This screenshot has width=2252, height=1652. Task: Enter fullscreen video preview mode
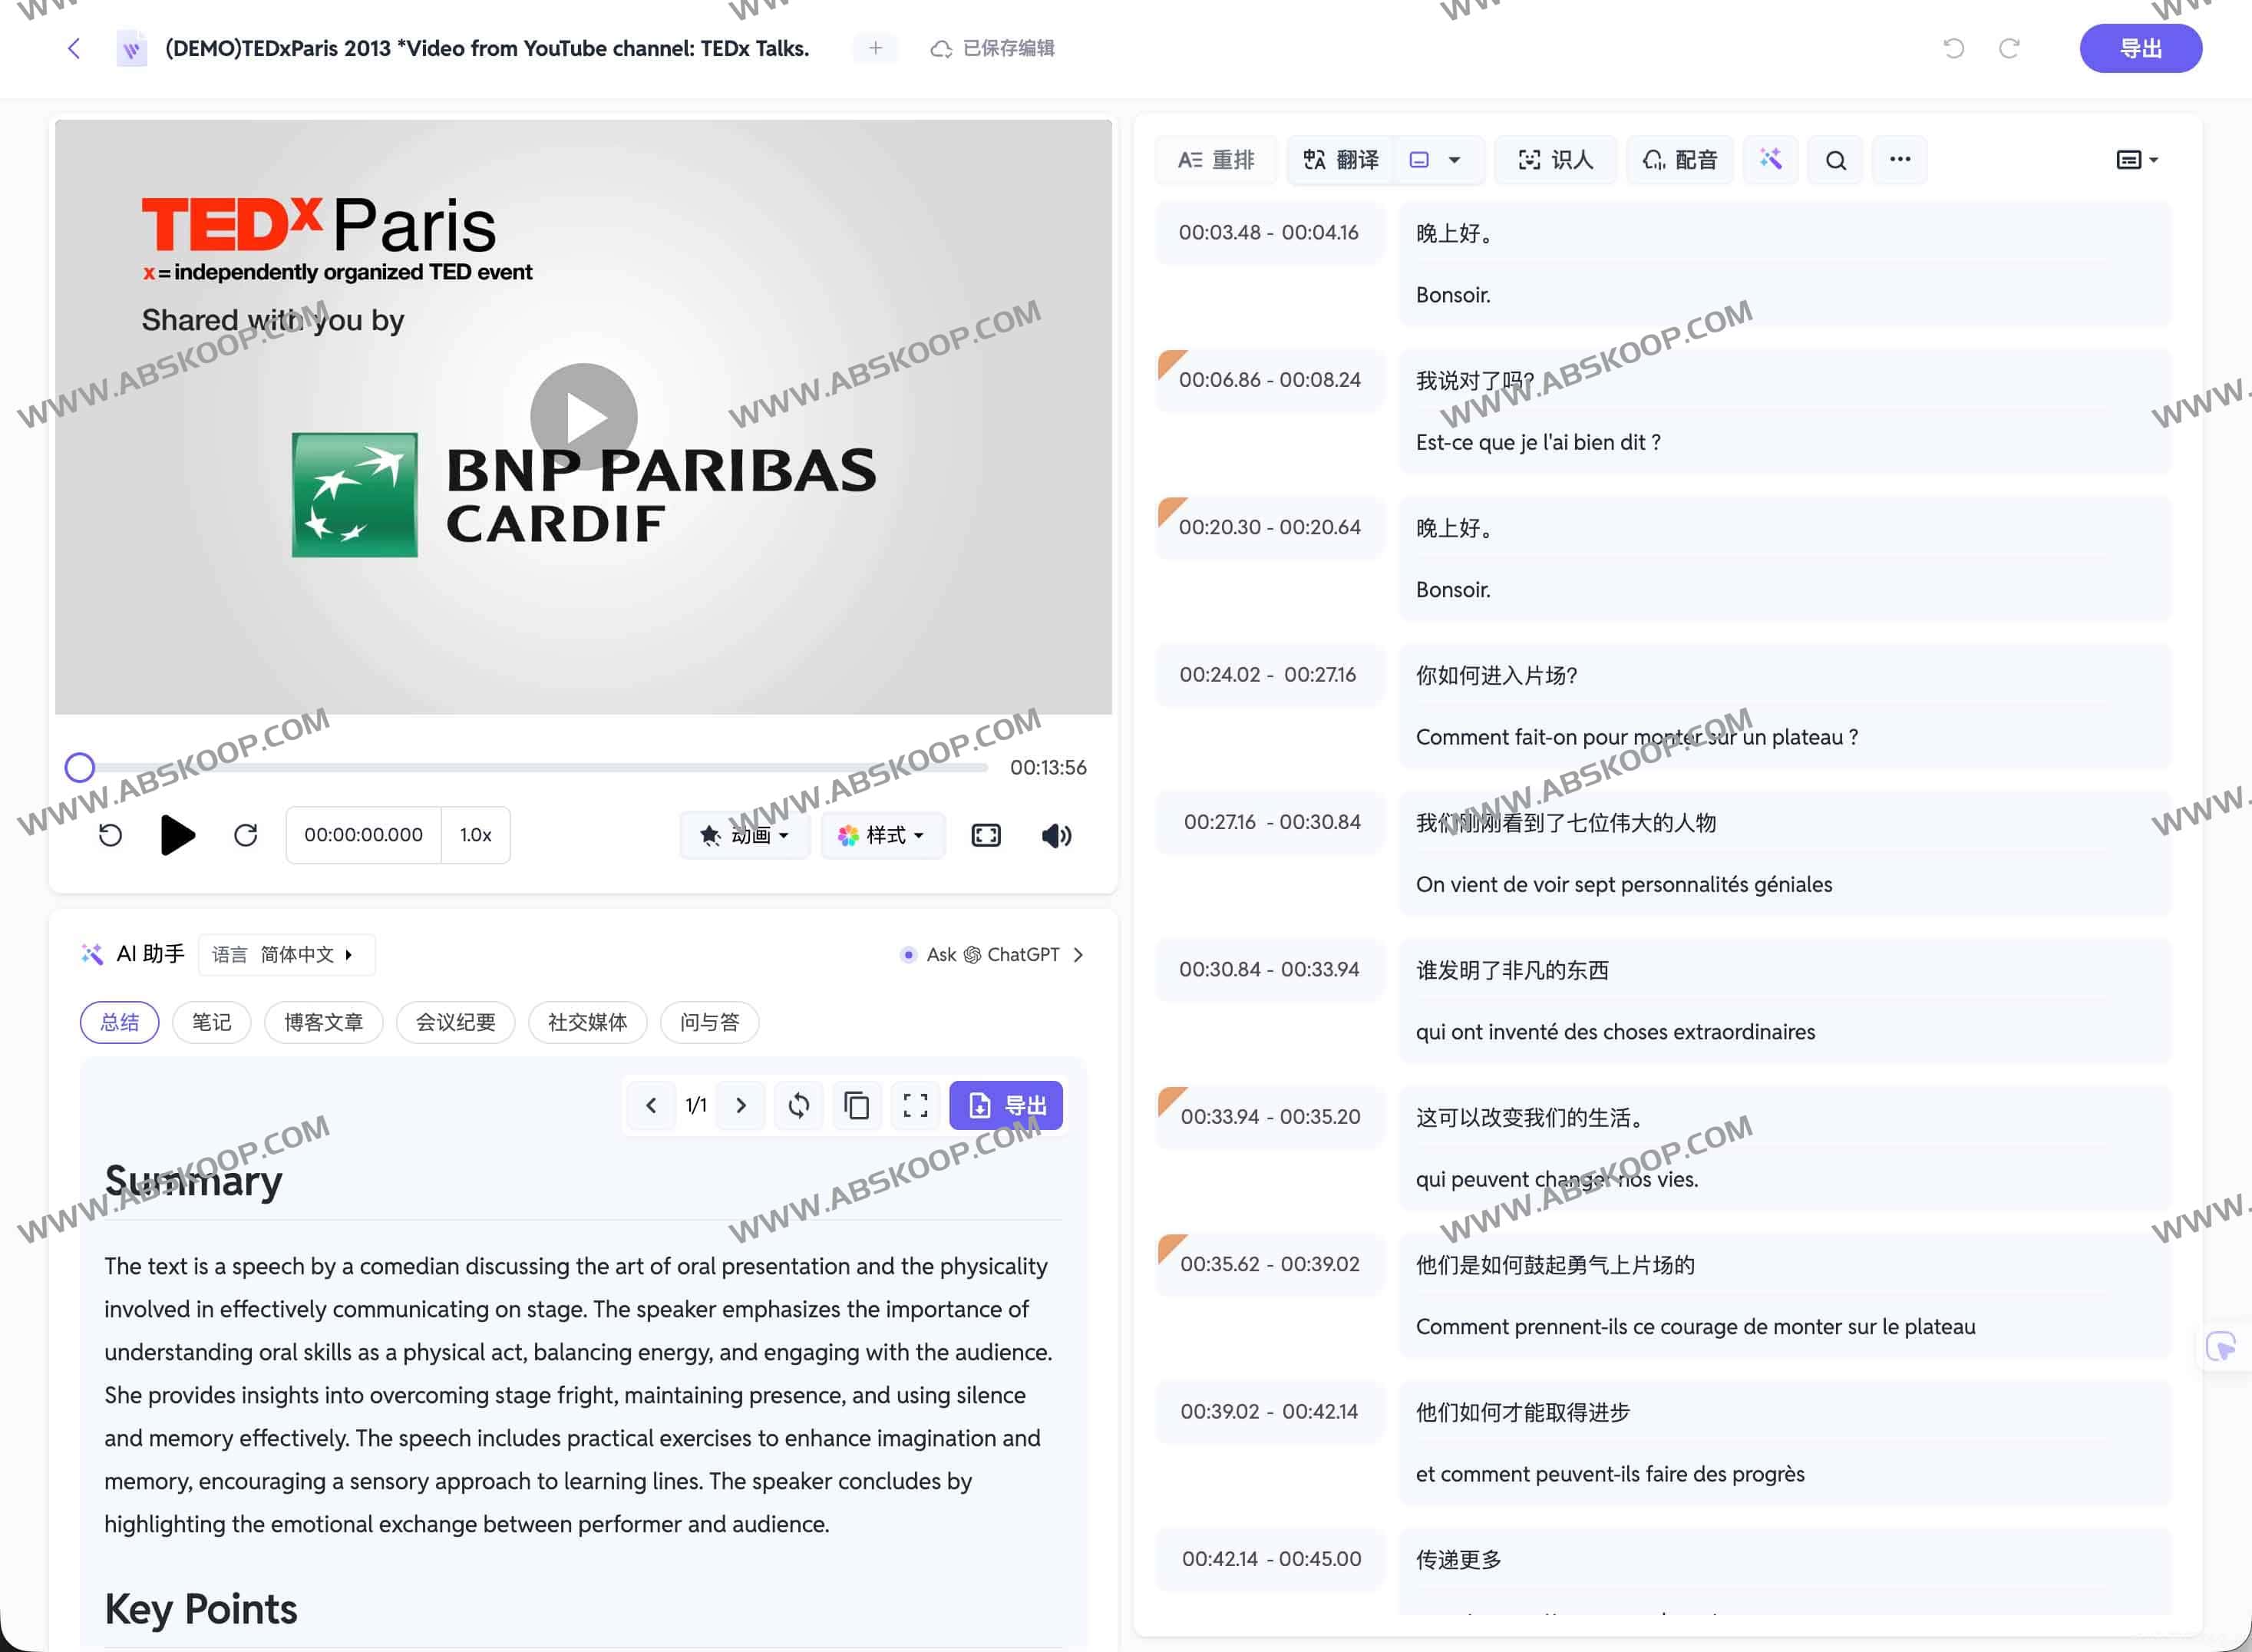point(985,835)
